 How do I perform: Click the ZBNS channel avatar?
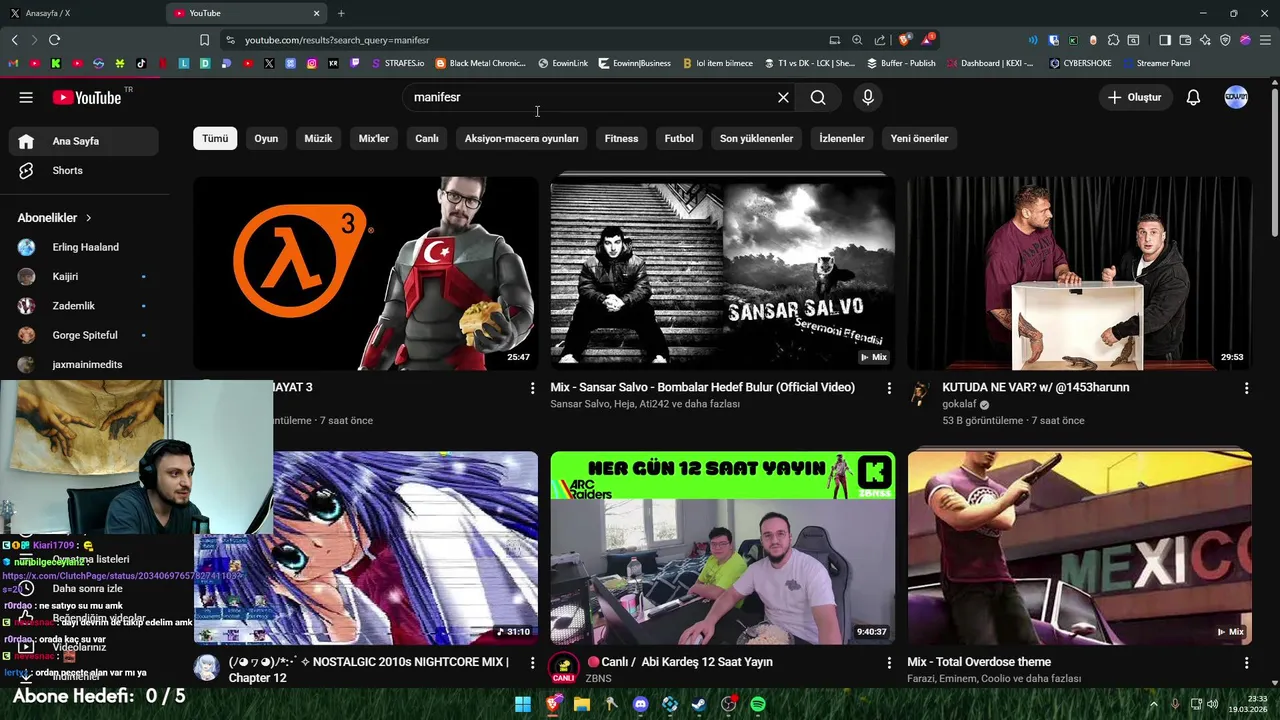pyautogui.click(x=563, y=667)
